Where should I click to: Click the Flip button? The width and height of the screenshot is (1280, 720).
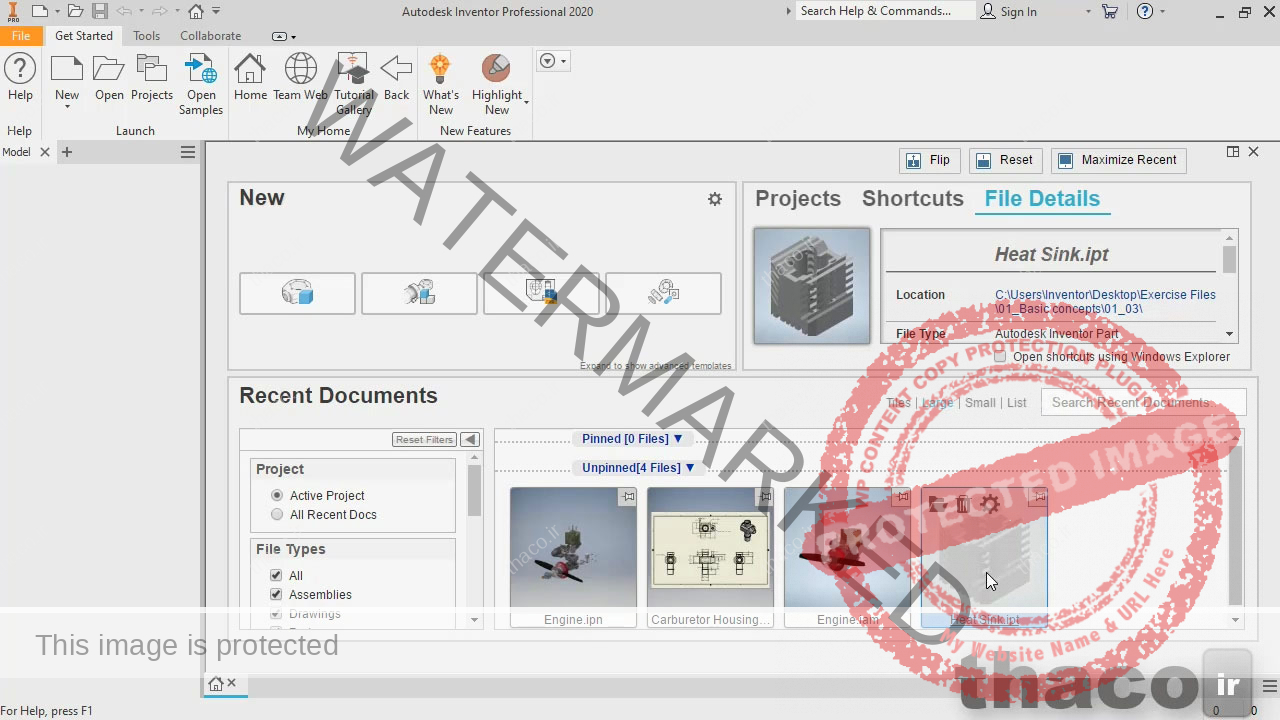(929, 160)
